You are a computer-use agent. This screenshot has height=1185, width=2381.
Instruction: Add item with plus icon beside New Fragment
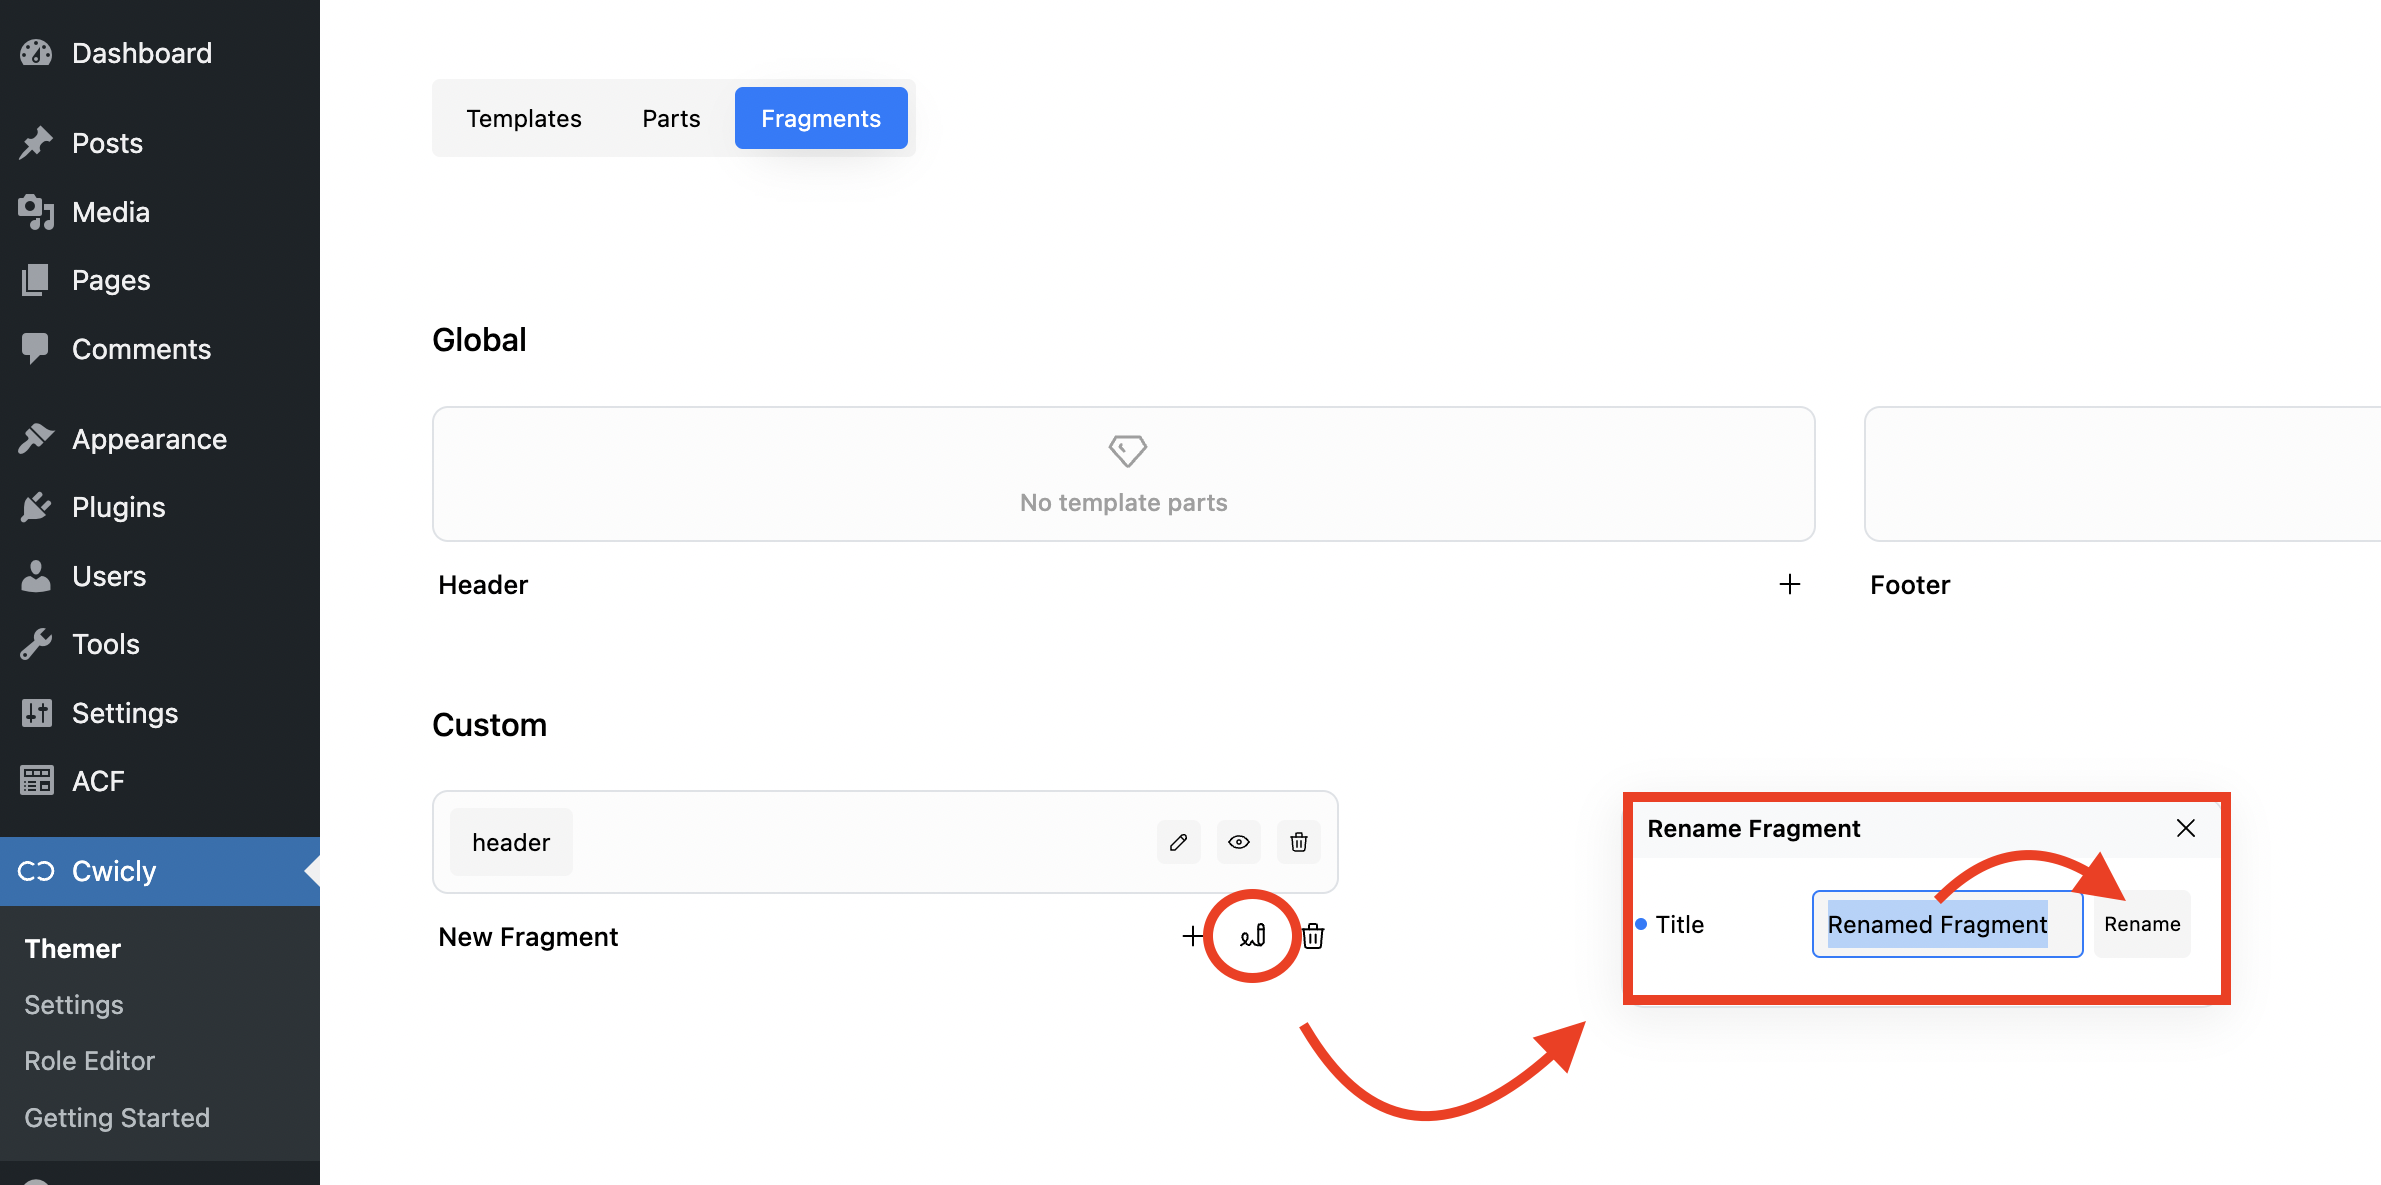1192,936
